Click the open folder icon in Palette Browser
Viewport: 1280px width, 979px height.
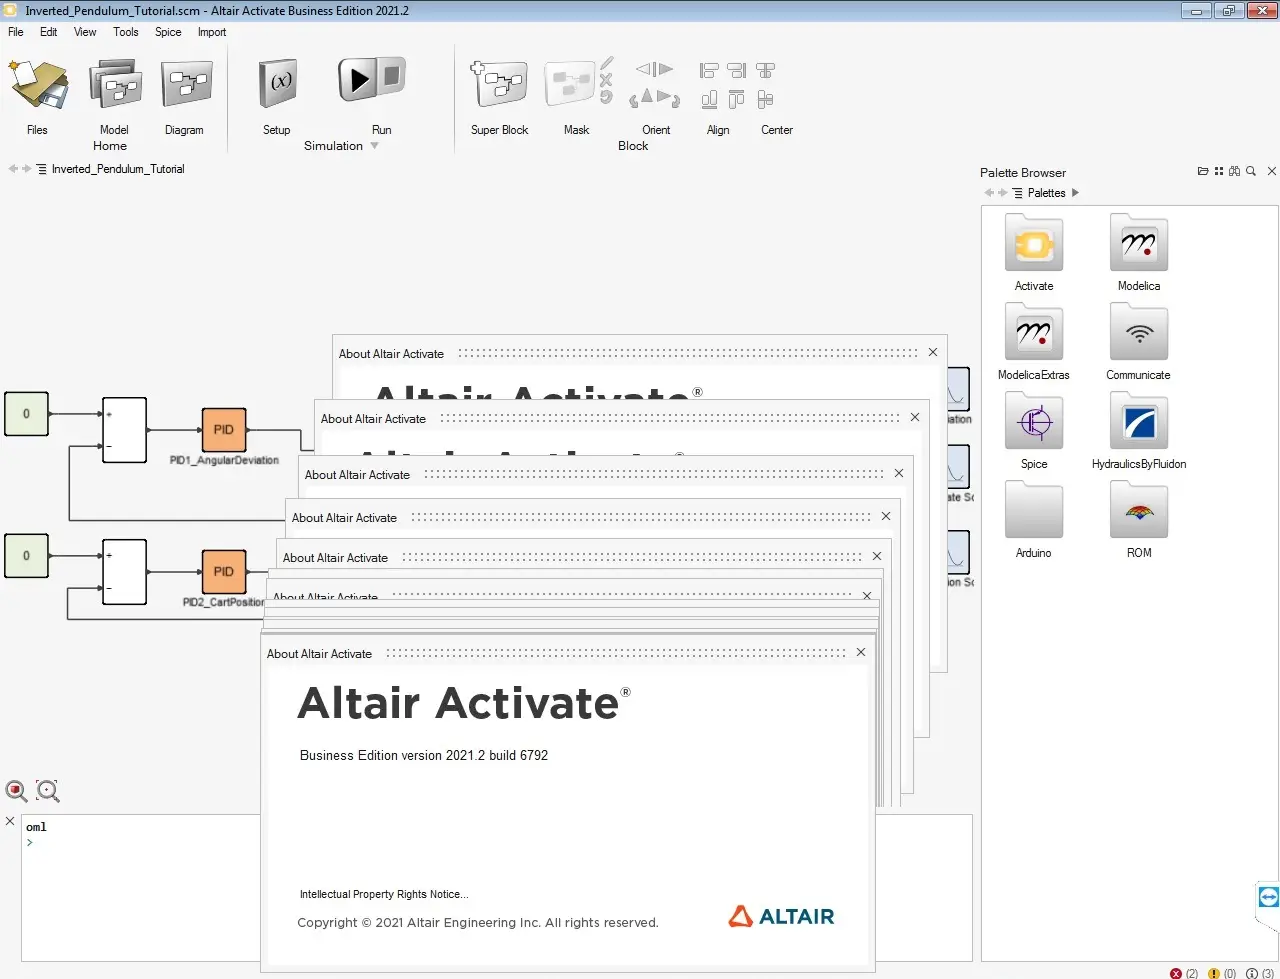click(1203, 172)
